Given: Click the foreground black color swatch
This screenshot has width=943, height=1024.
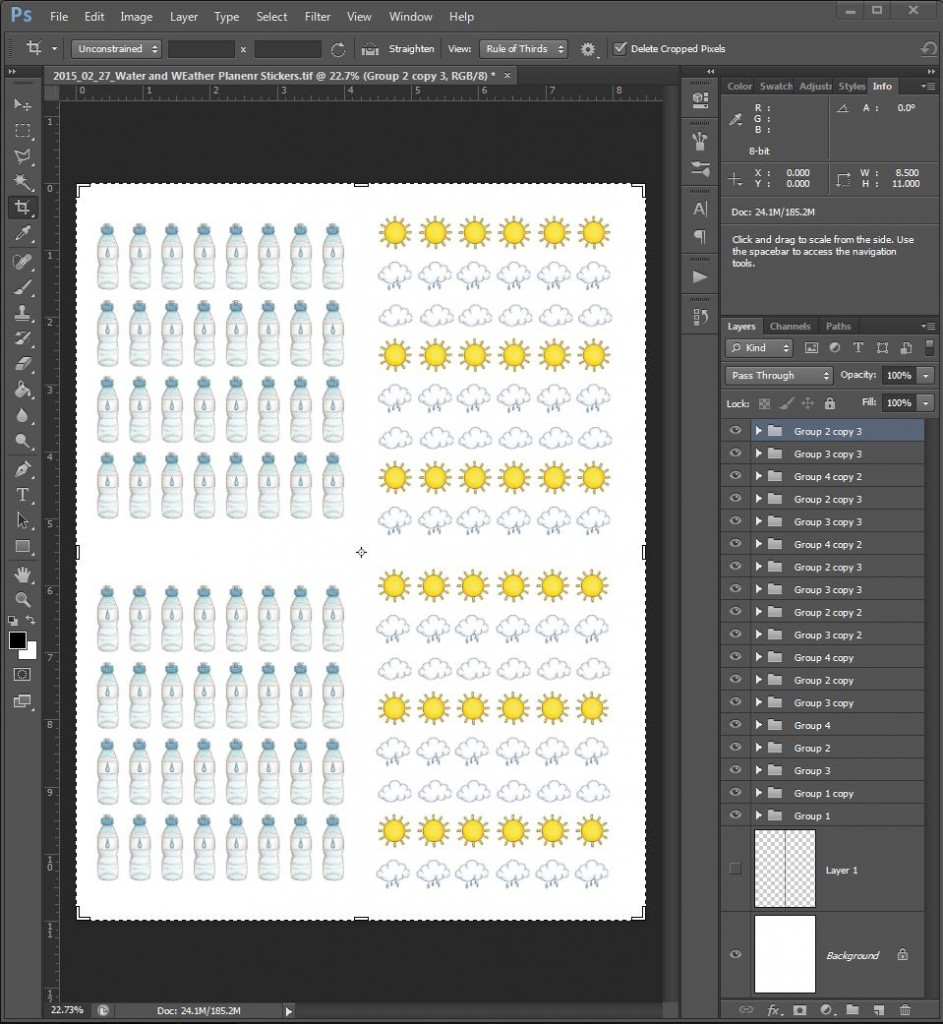Looking at the screenshot, I should [x=17, y=640].
